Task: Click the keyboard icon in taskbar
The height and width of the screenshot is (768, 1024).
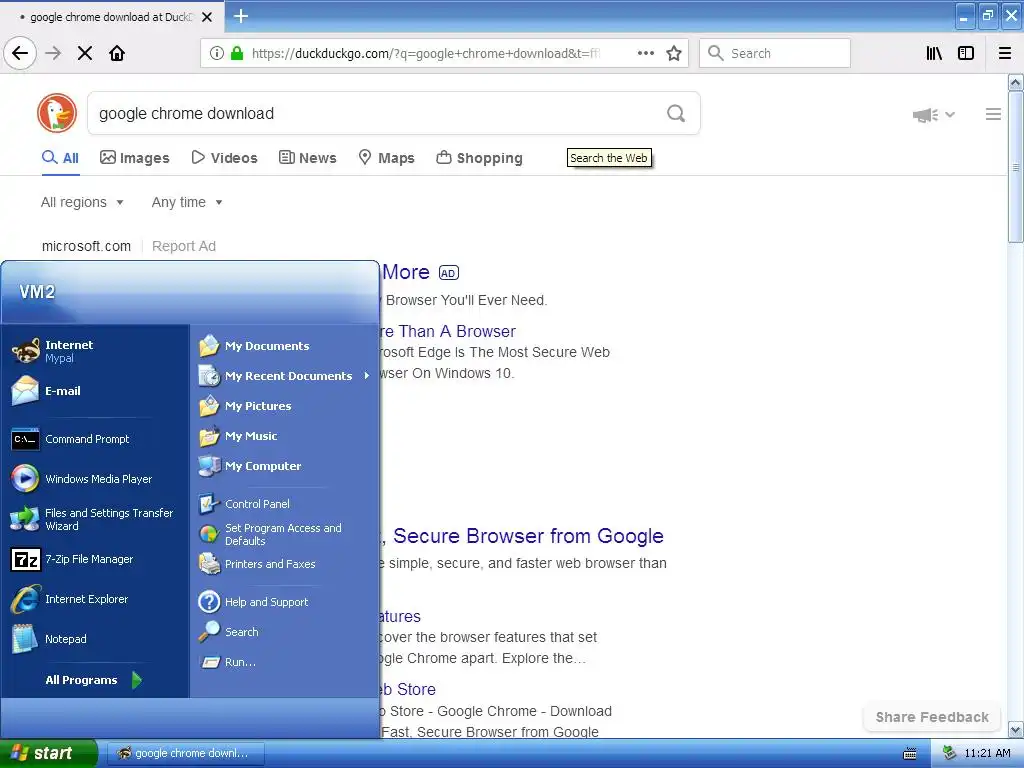Action: [x=909, y=754]
